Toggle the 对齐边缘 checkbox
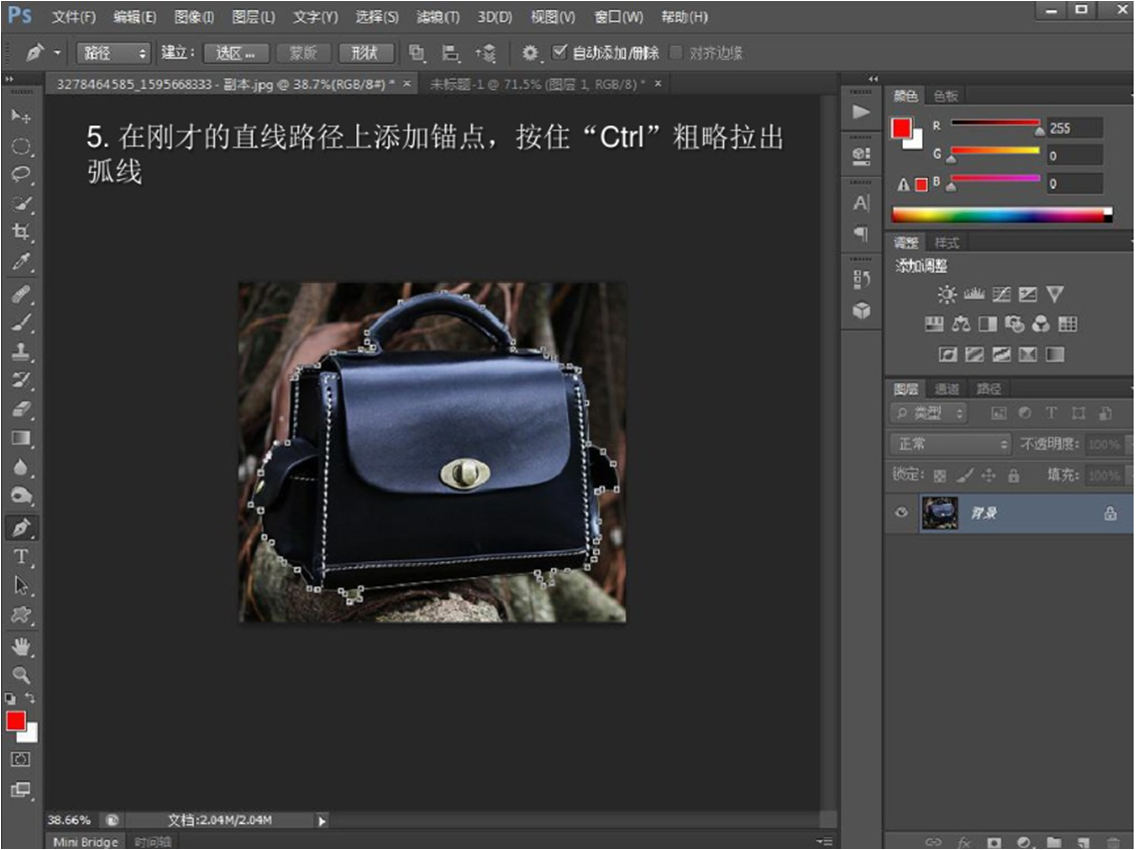Image resolution: width=1136 pixels, height=850 pixels. click(677, 53)
